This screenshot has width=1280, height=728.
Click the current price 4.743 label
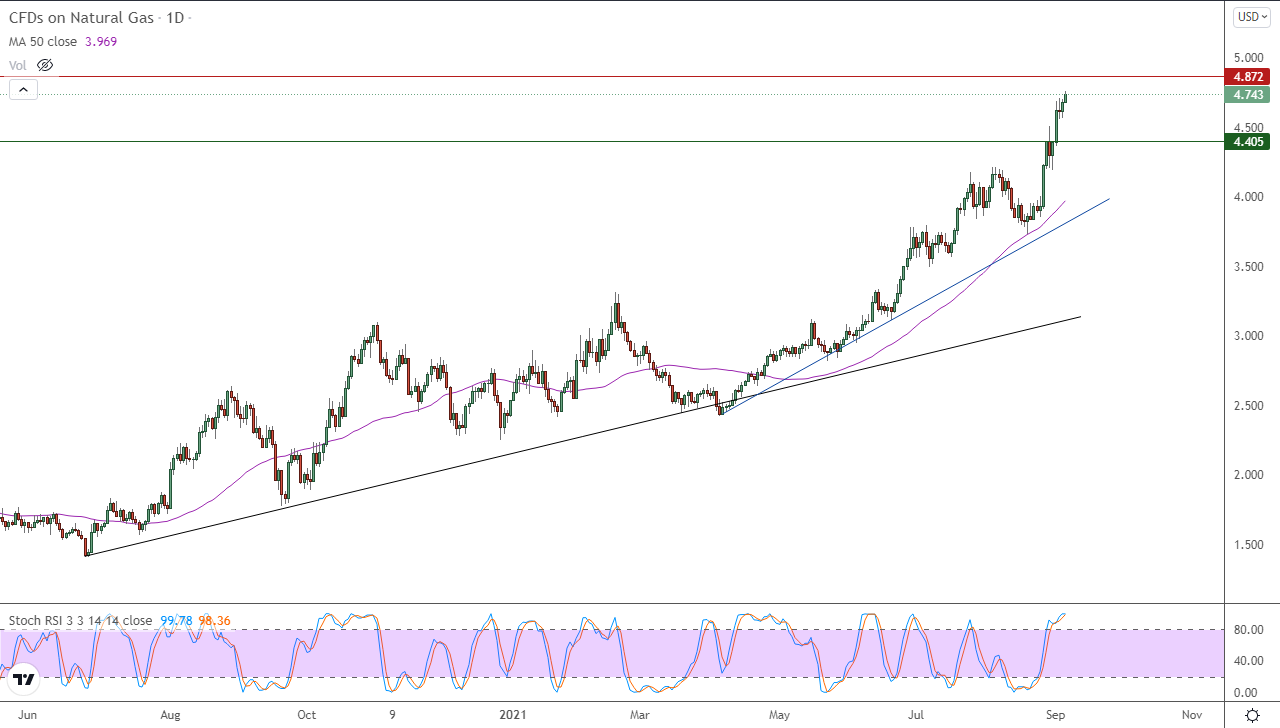[x=1249, y=95]
